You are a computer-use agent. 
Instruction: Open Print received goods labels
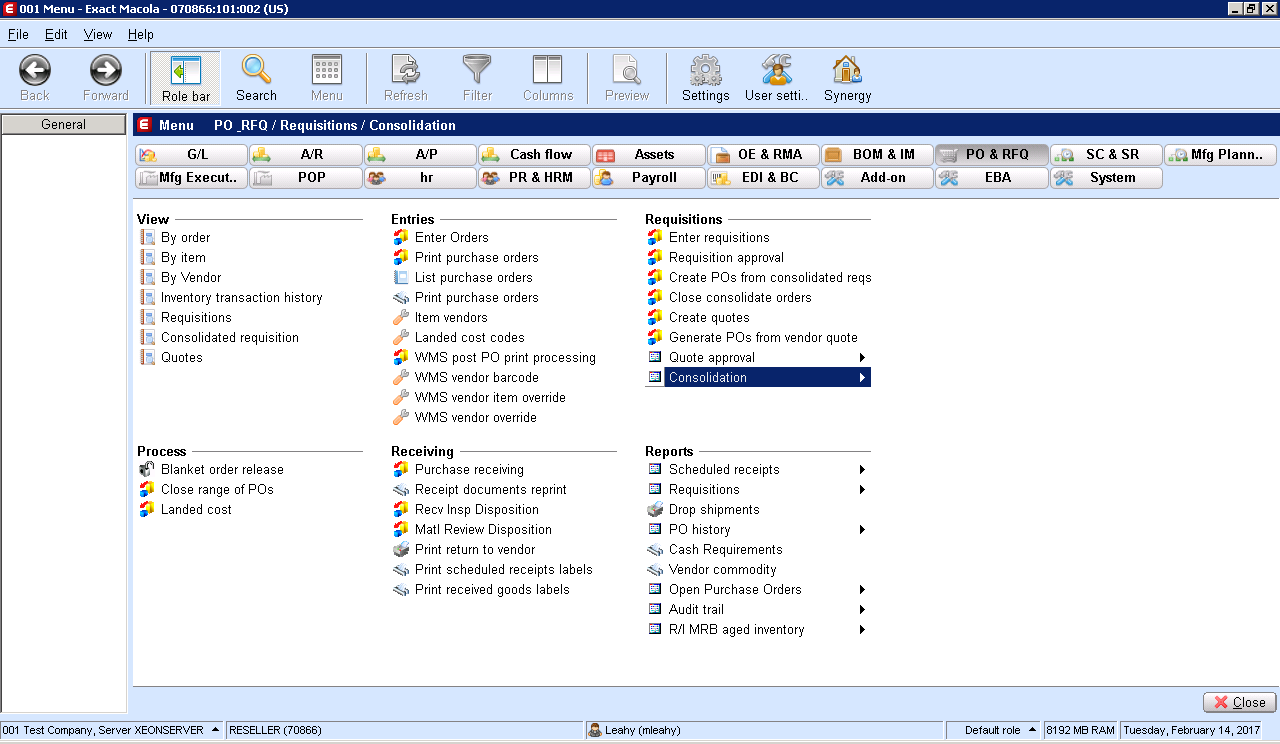(492, 590)
